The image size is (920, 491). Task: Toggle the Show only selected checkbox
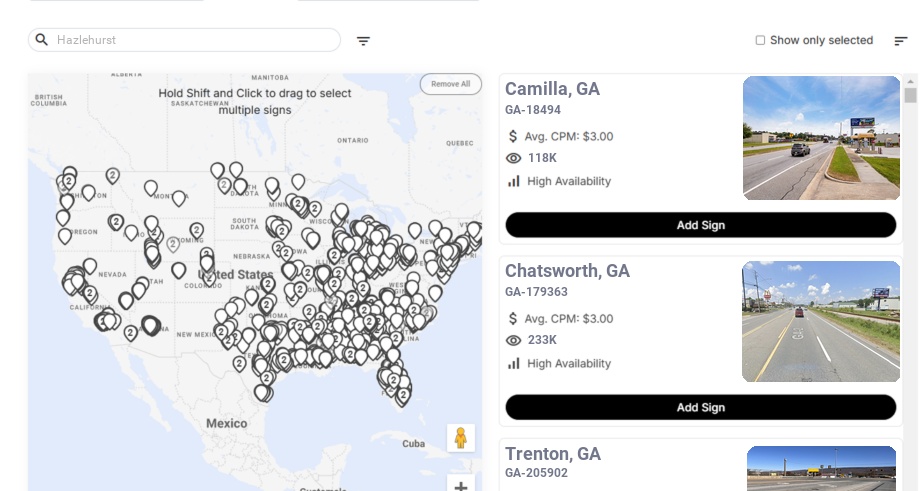point(760,41)
